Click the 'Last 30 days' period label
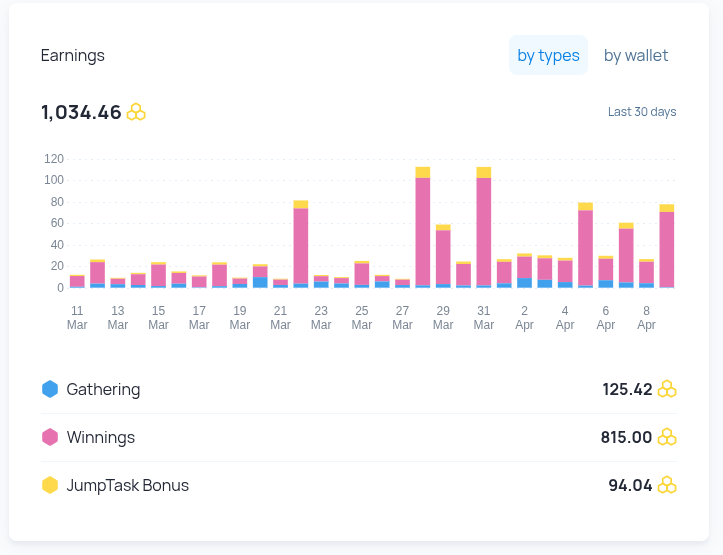 (642, 112)
